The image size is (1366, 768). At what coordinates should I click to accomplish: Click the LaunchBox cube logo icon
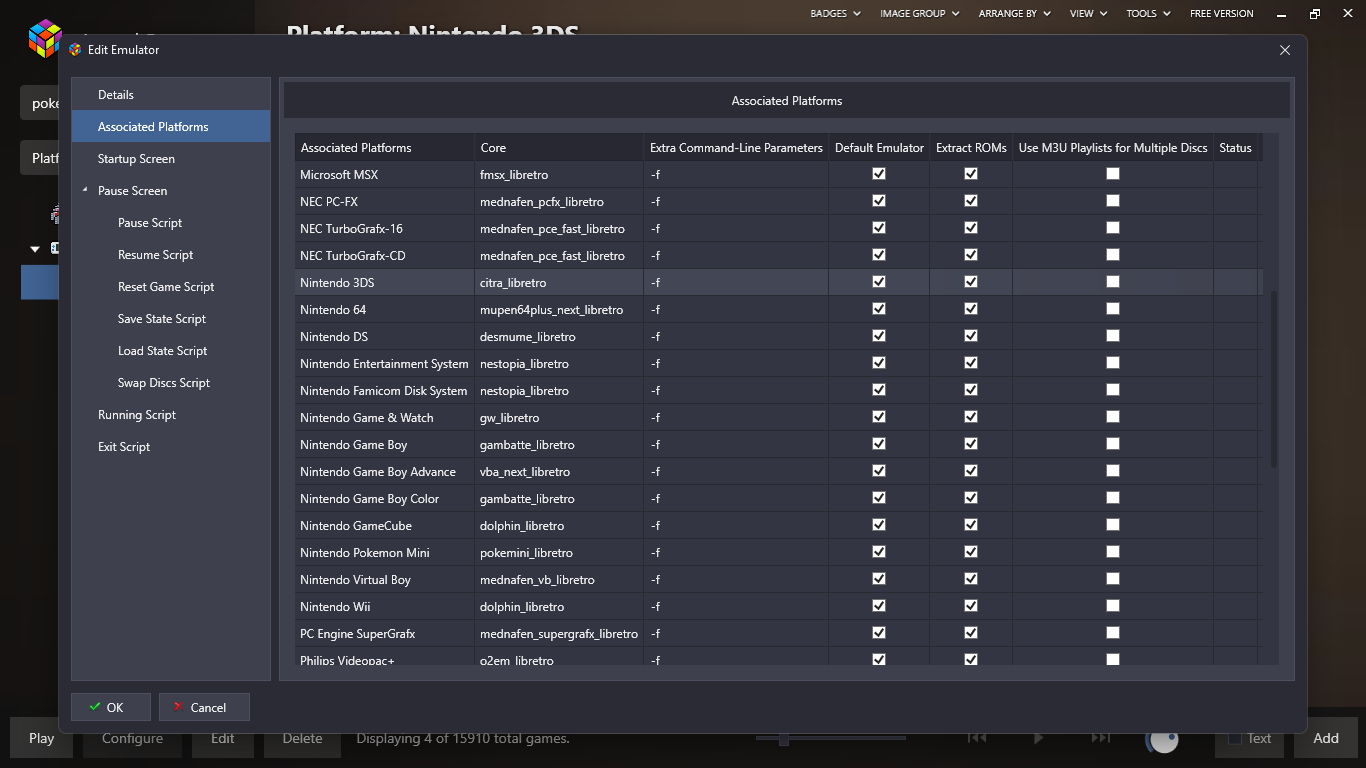(44, 38)
